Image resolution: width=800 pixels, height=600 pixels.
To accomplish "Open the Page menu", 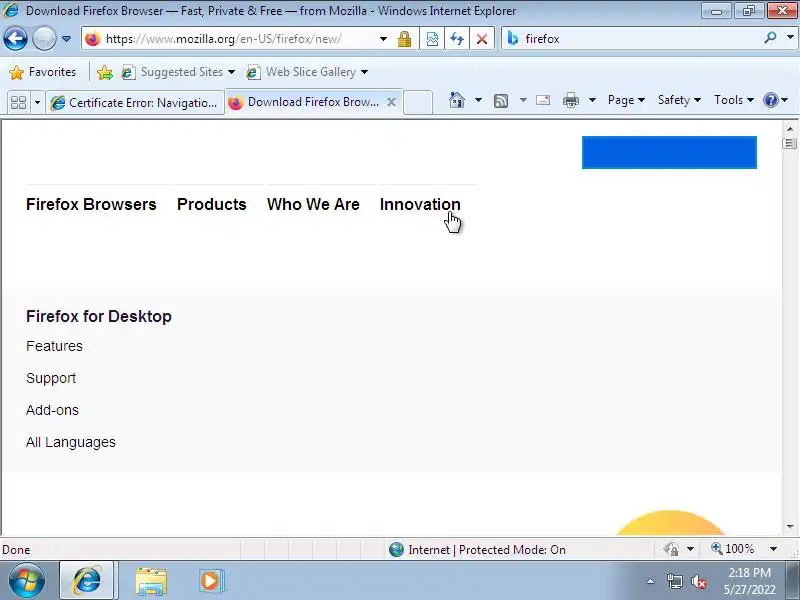I will pos(626,100).
